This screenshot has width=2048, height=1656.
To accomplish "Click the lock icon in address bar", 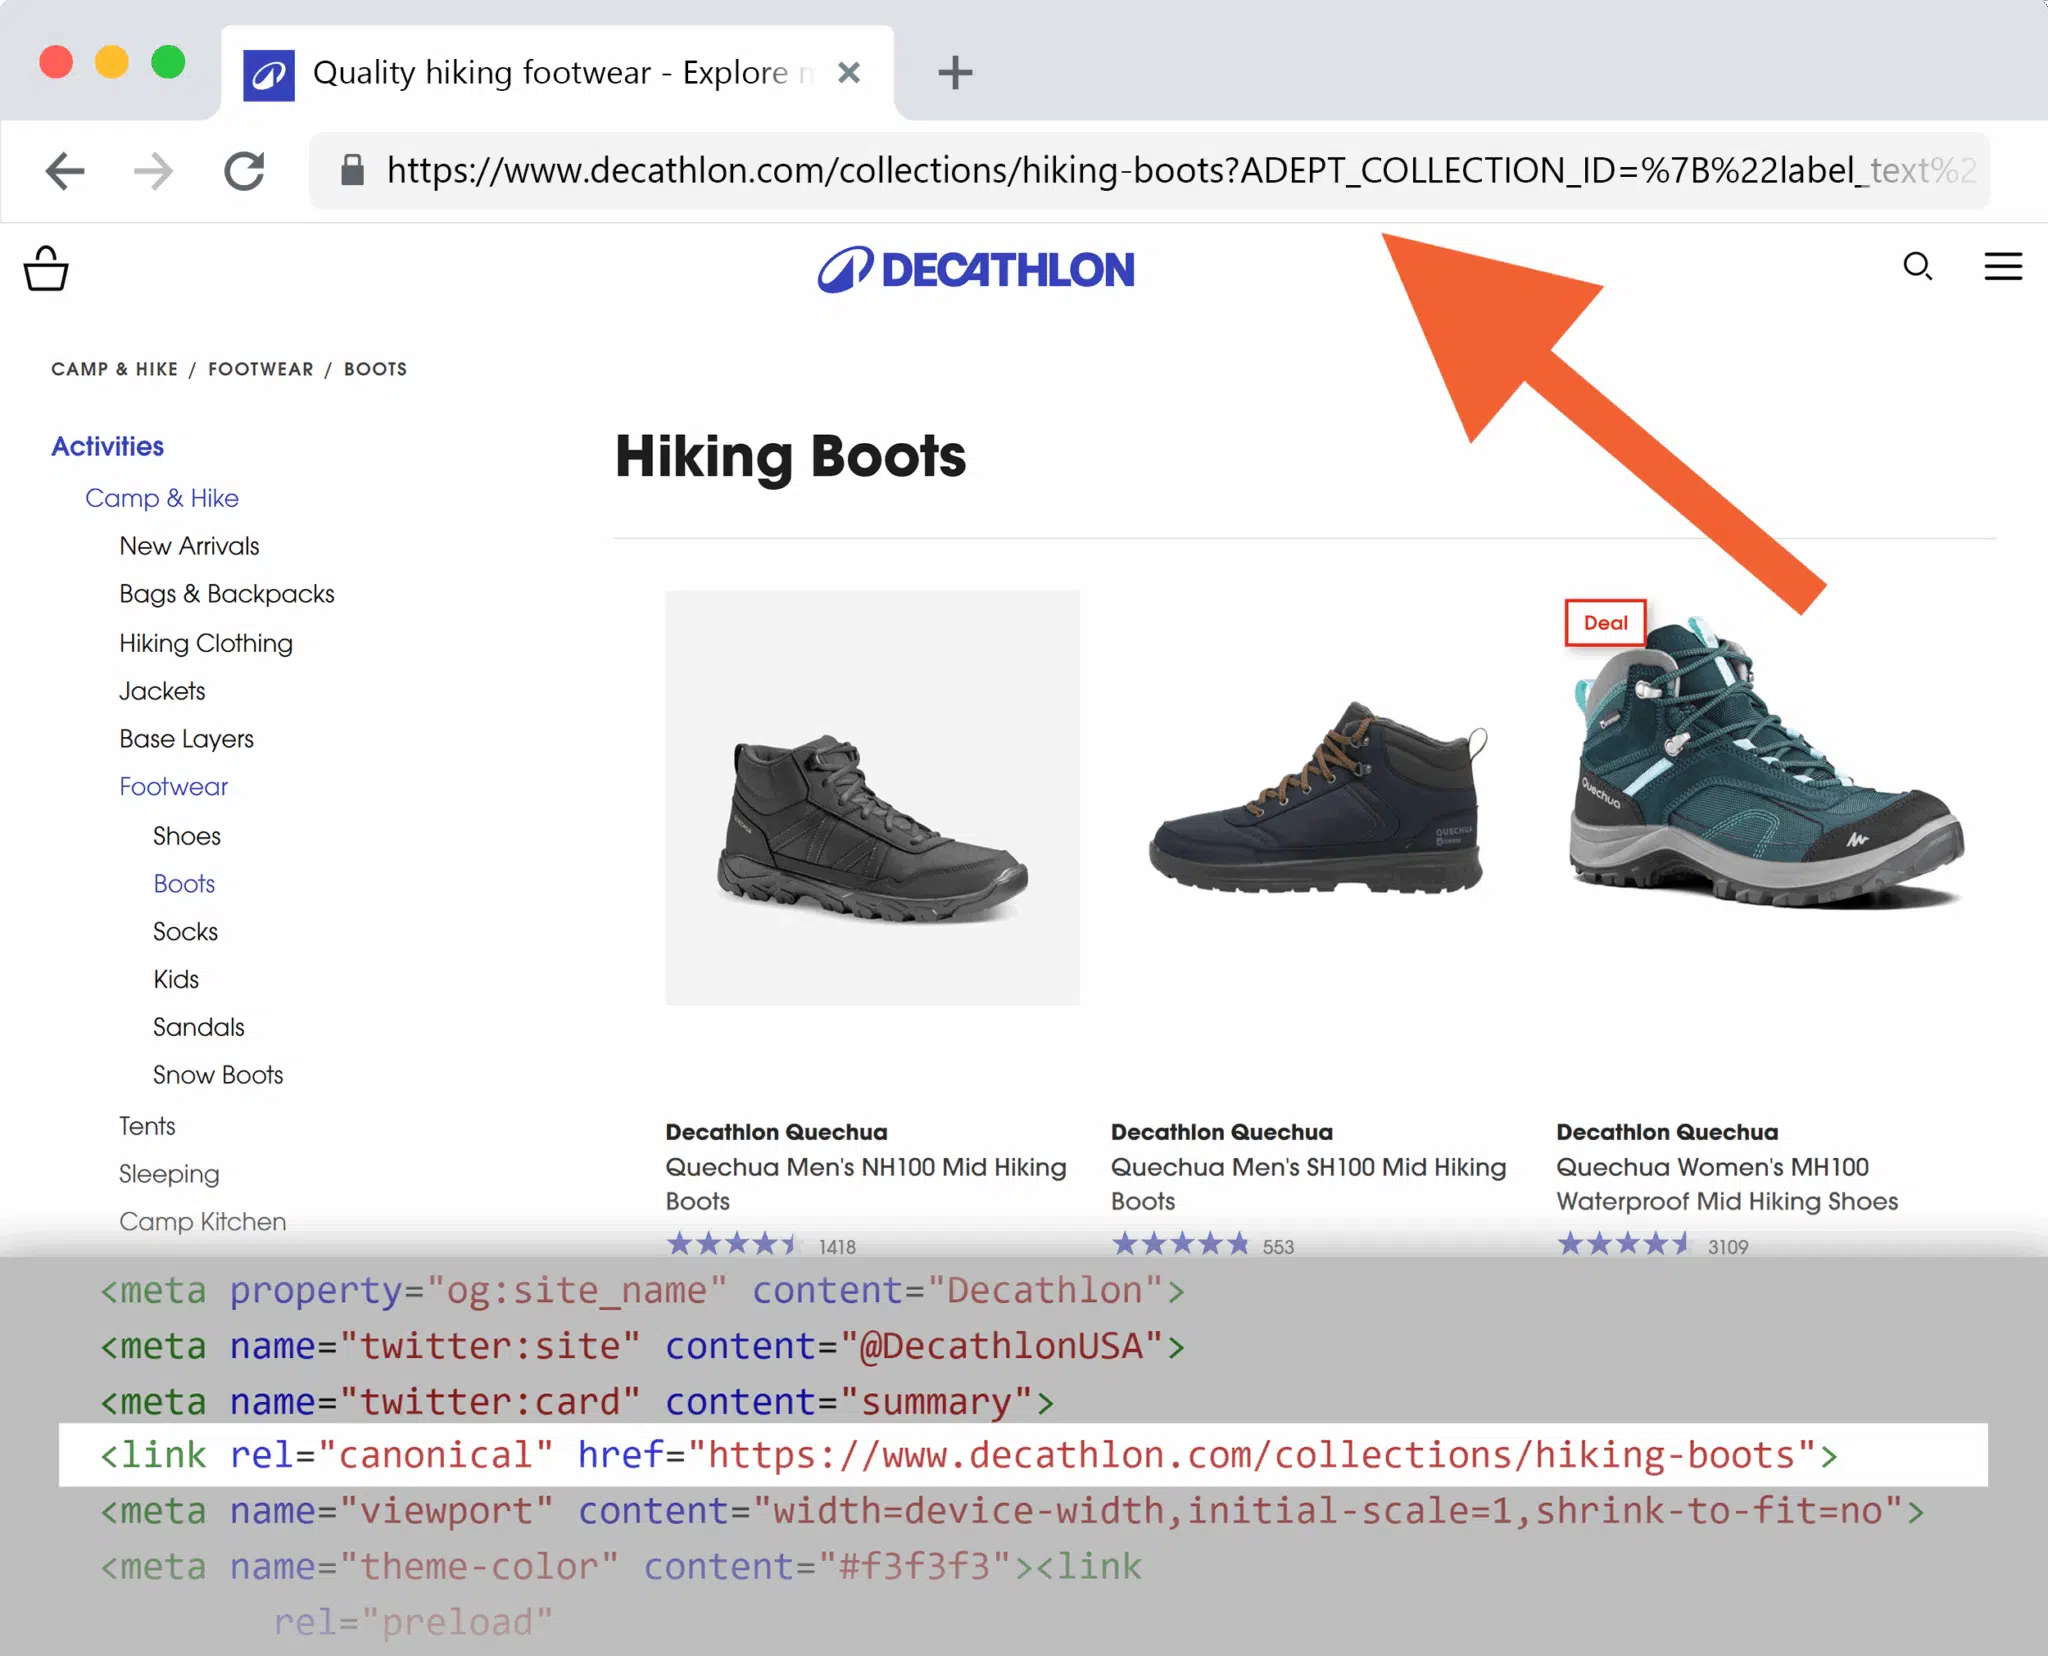I will click(352, 170).
